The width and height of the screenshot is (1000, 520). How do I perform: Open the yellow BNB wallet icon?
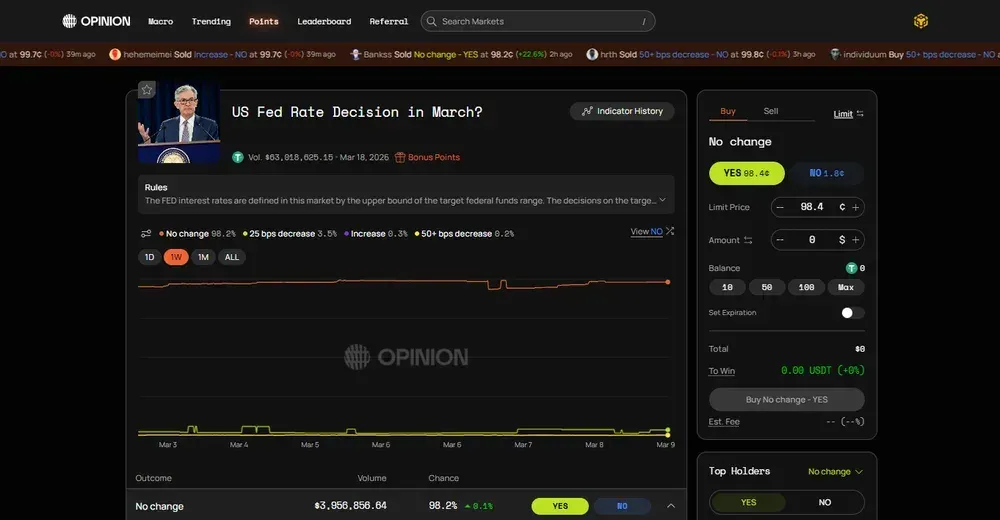pos(920,21)
